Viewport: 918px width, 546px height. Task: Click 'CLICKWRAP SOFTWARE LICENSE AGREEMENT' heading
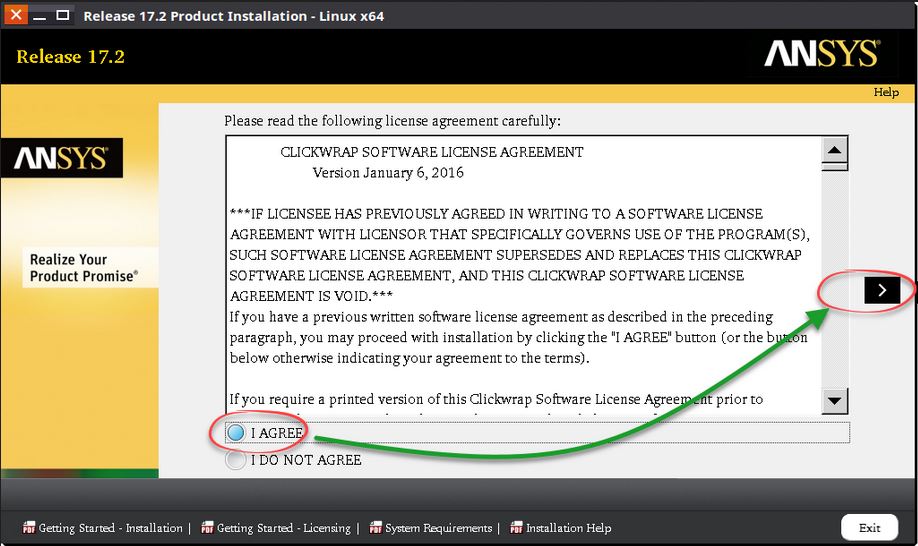tap(431, 152)
